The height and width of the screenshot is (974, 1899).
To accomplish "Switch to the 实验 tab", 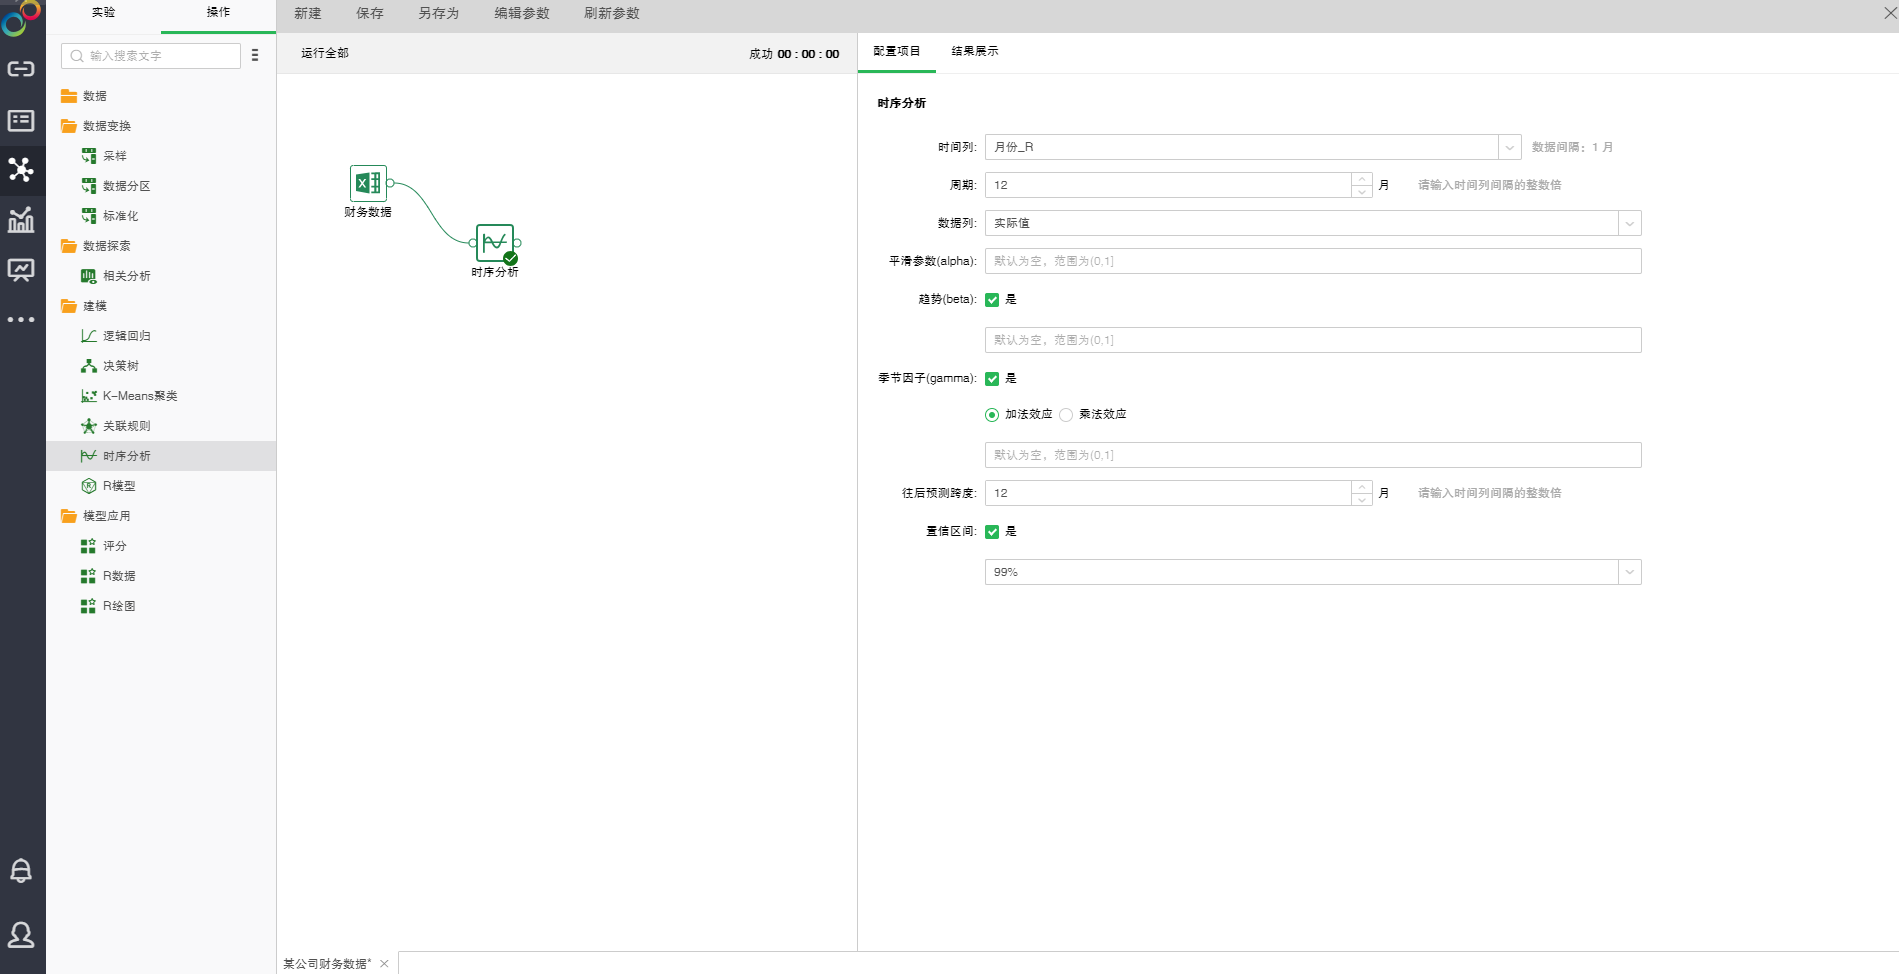I will pyautogui.click(x=103, y=13).
